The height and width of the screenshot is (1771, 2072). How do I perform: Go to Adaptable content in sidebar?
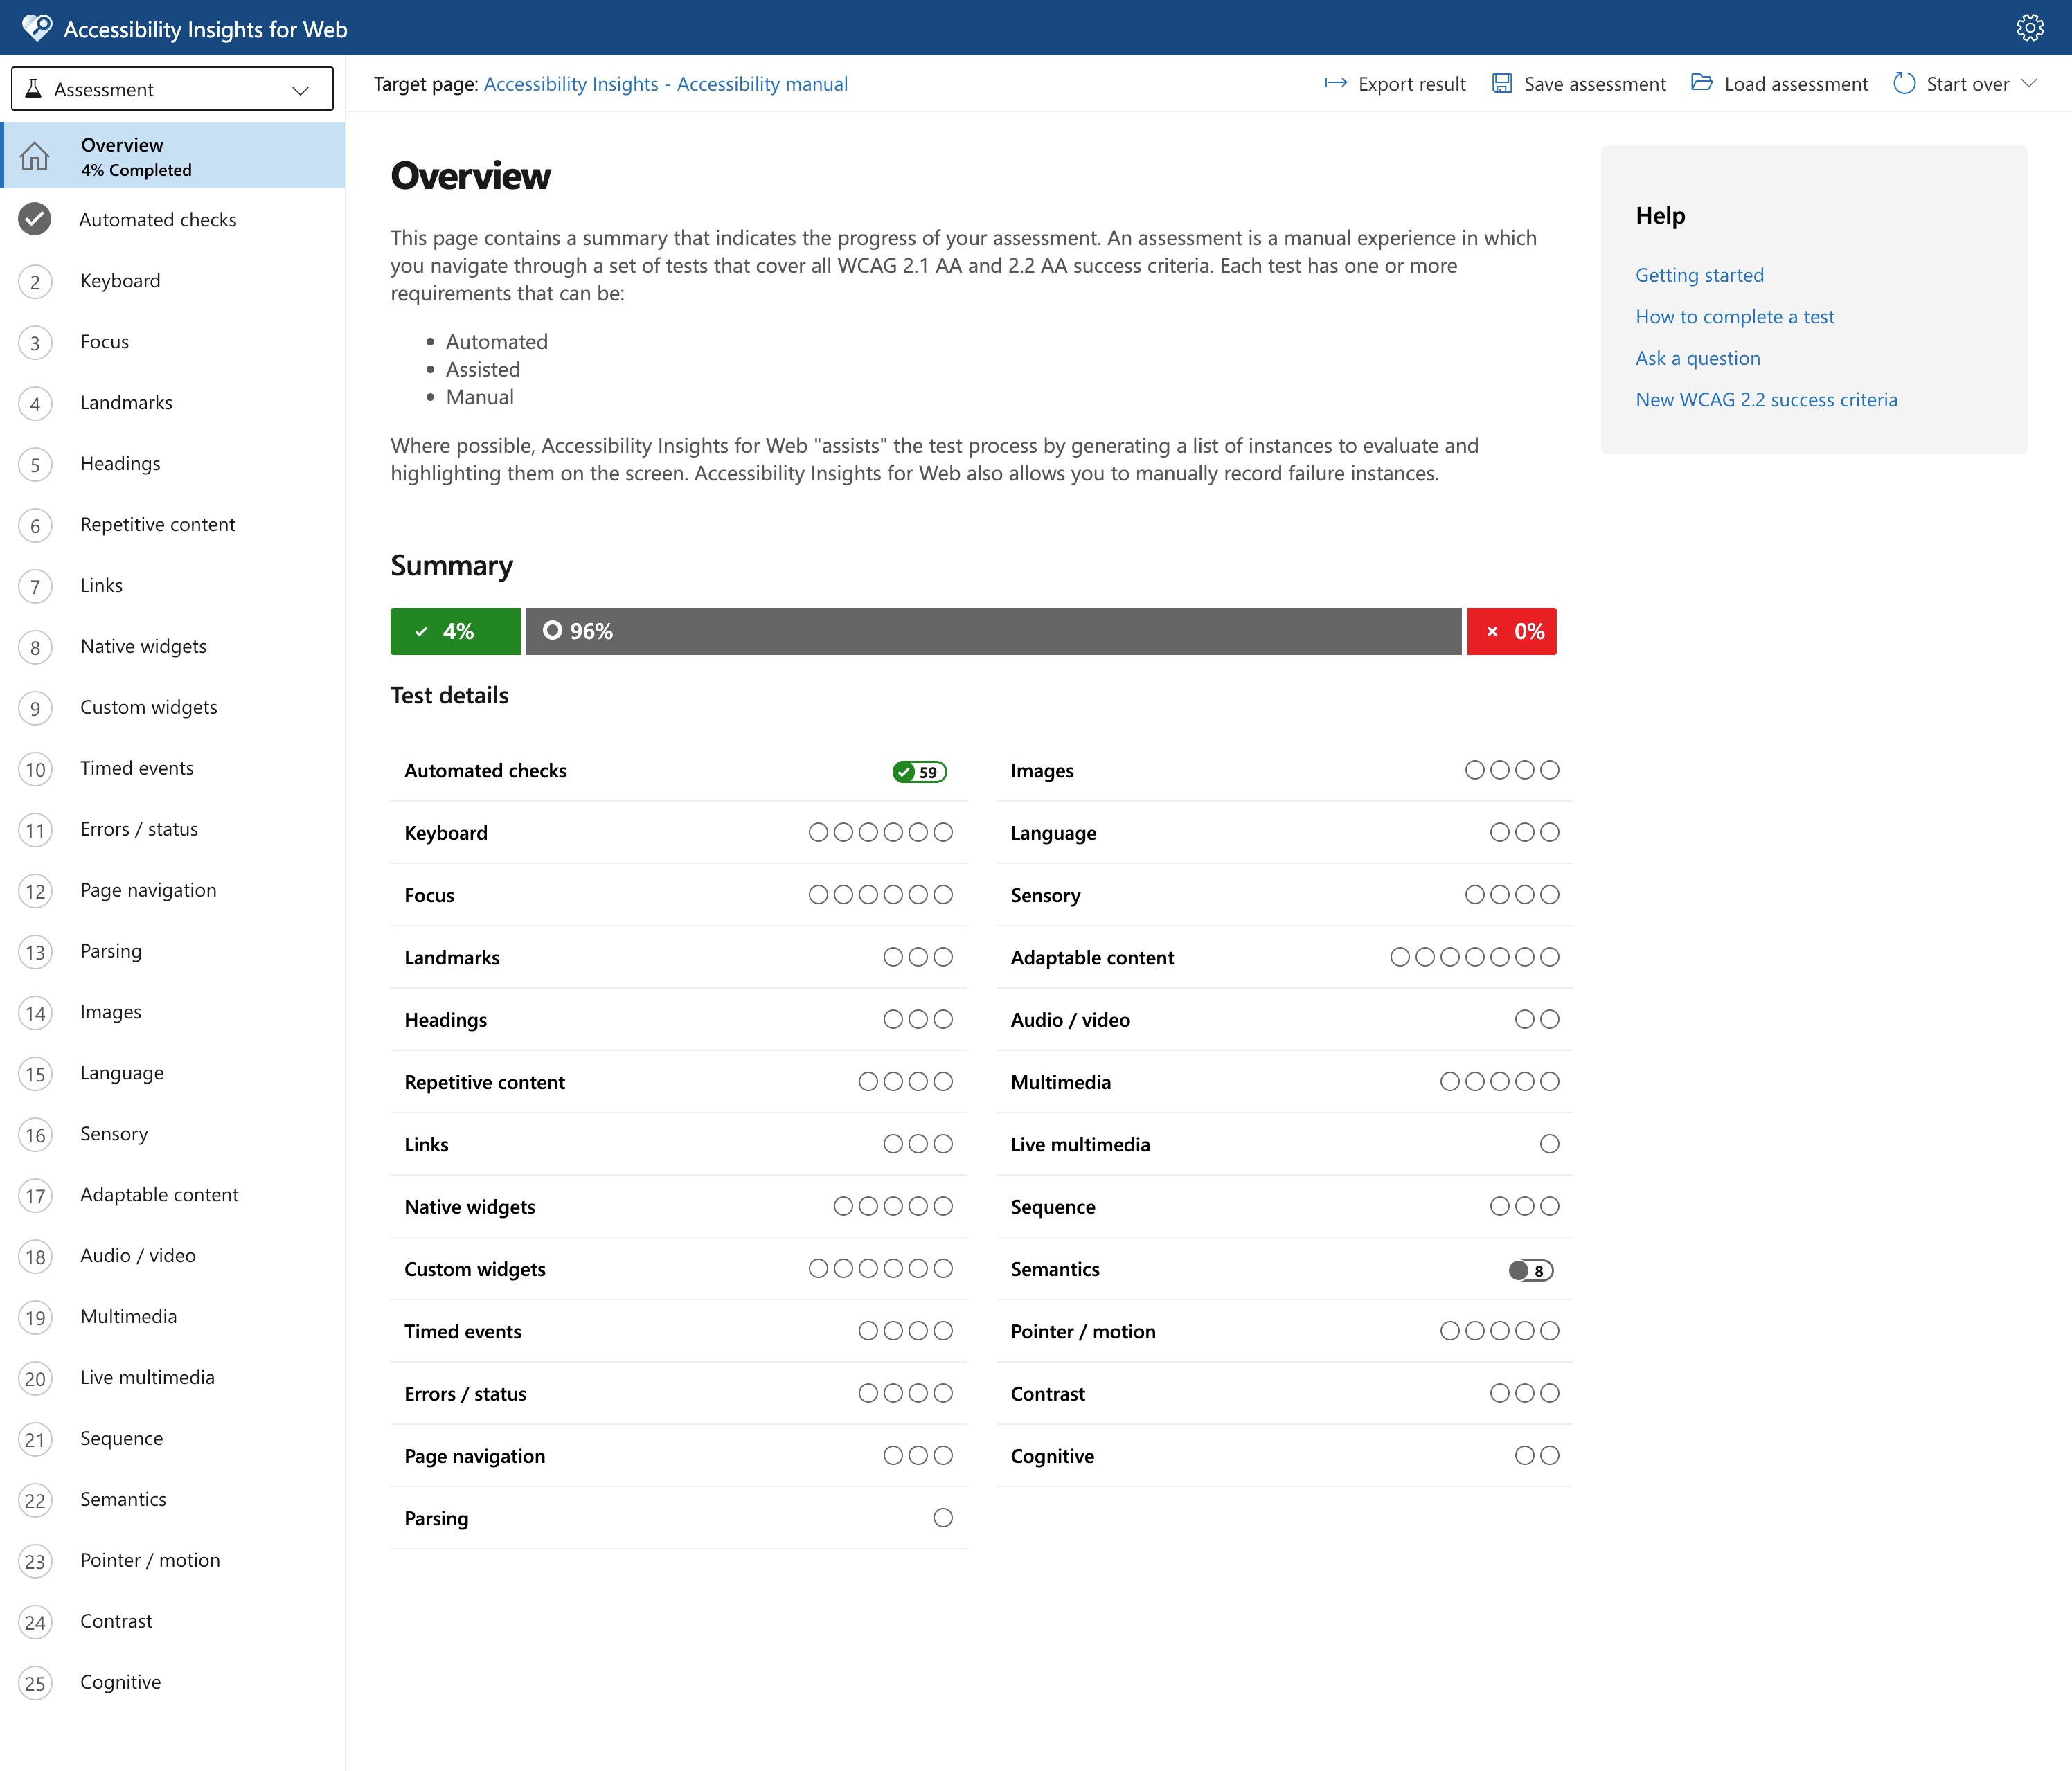pyautogui.click(x=172, y=1195)
